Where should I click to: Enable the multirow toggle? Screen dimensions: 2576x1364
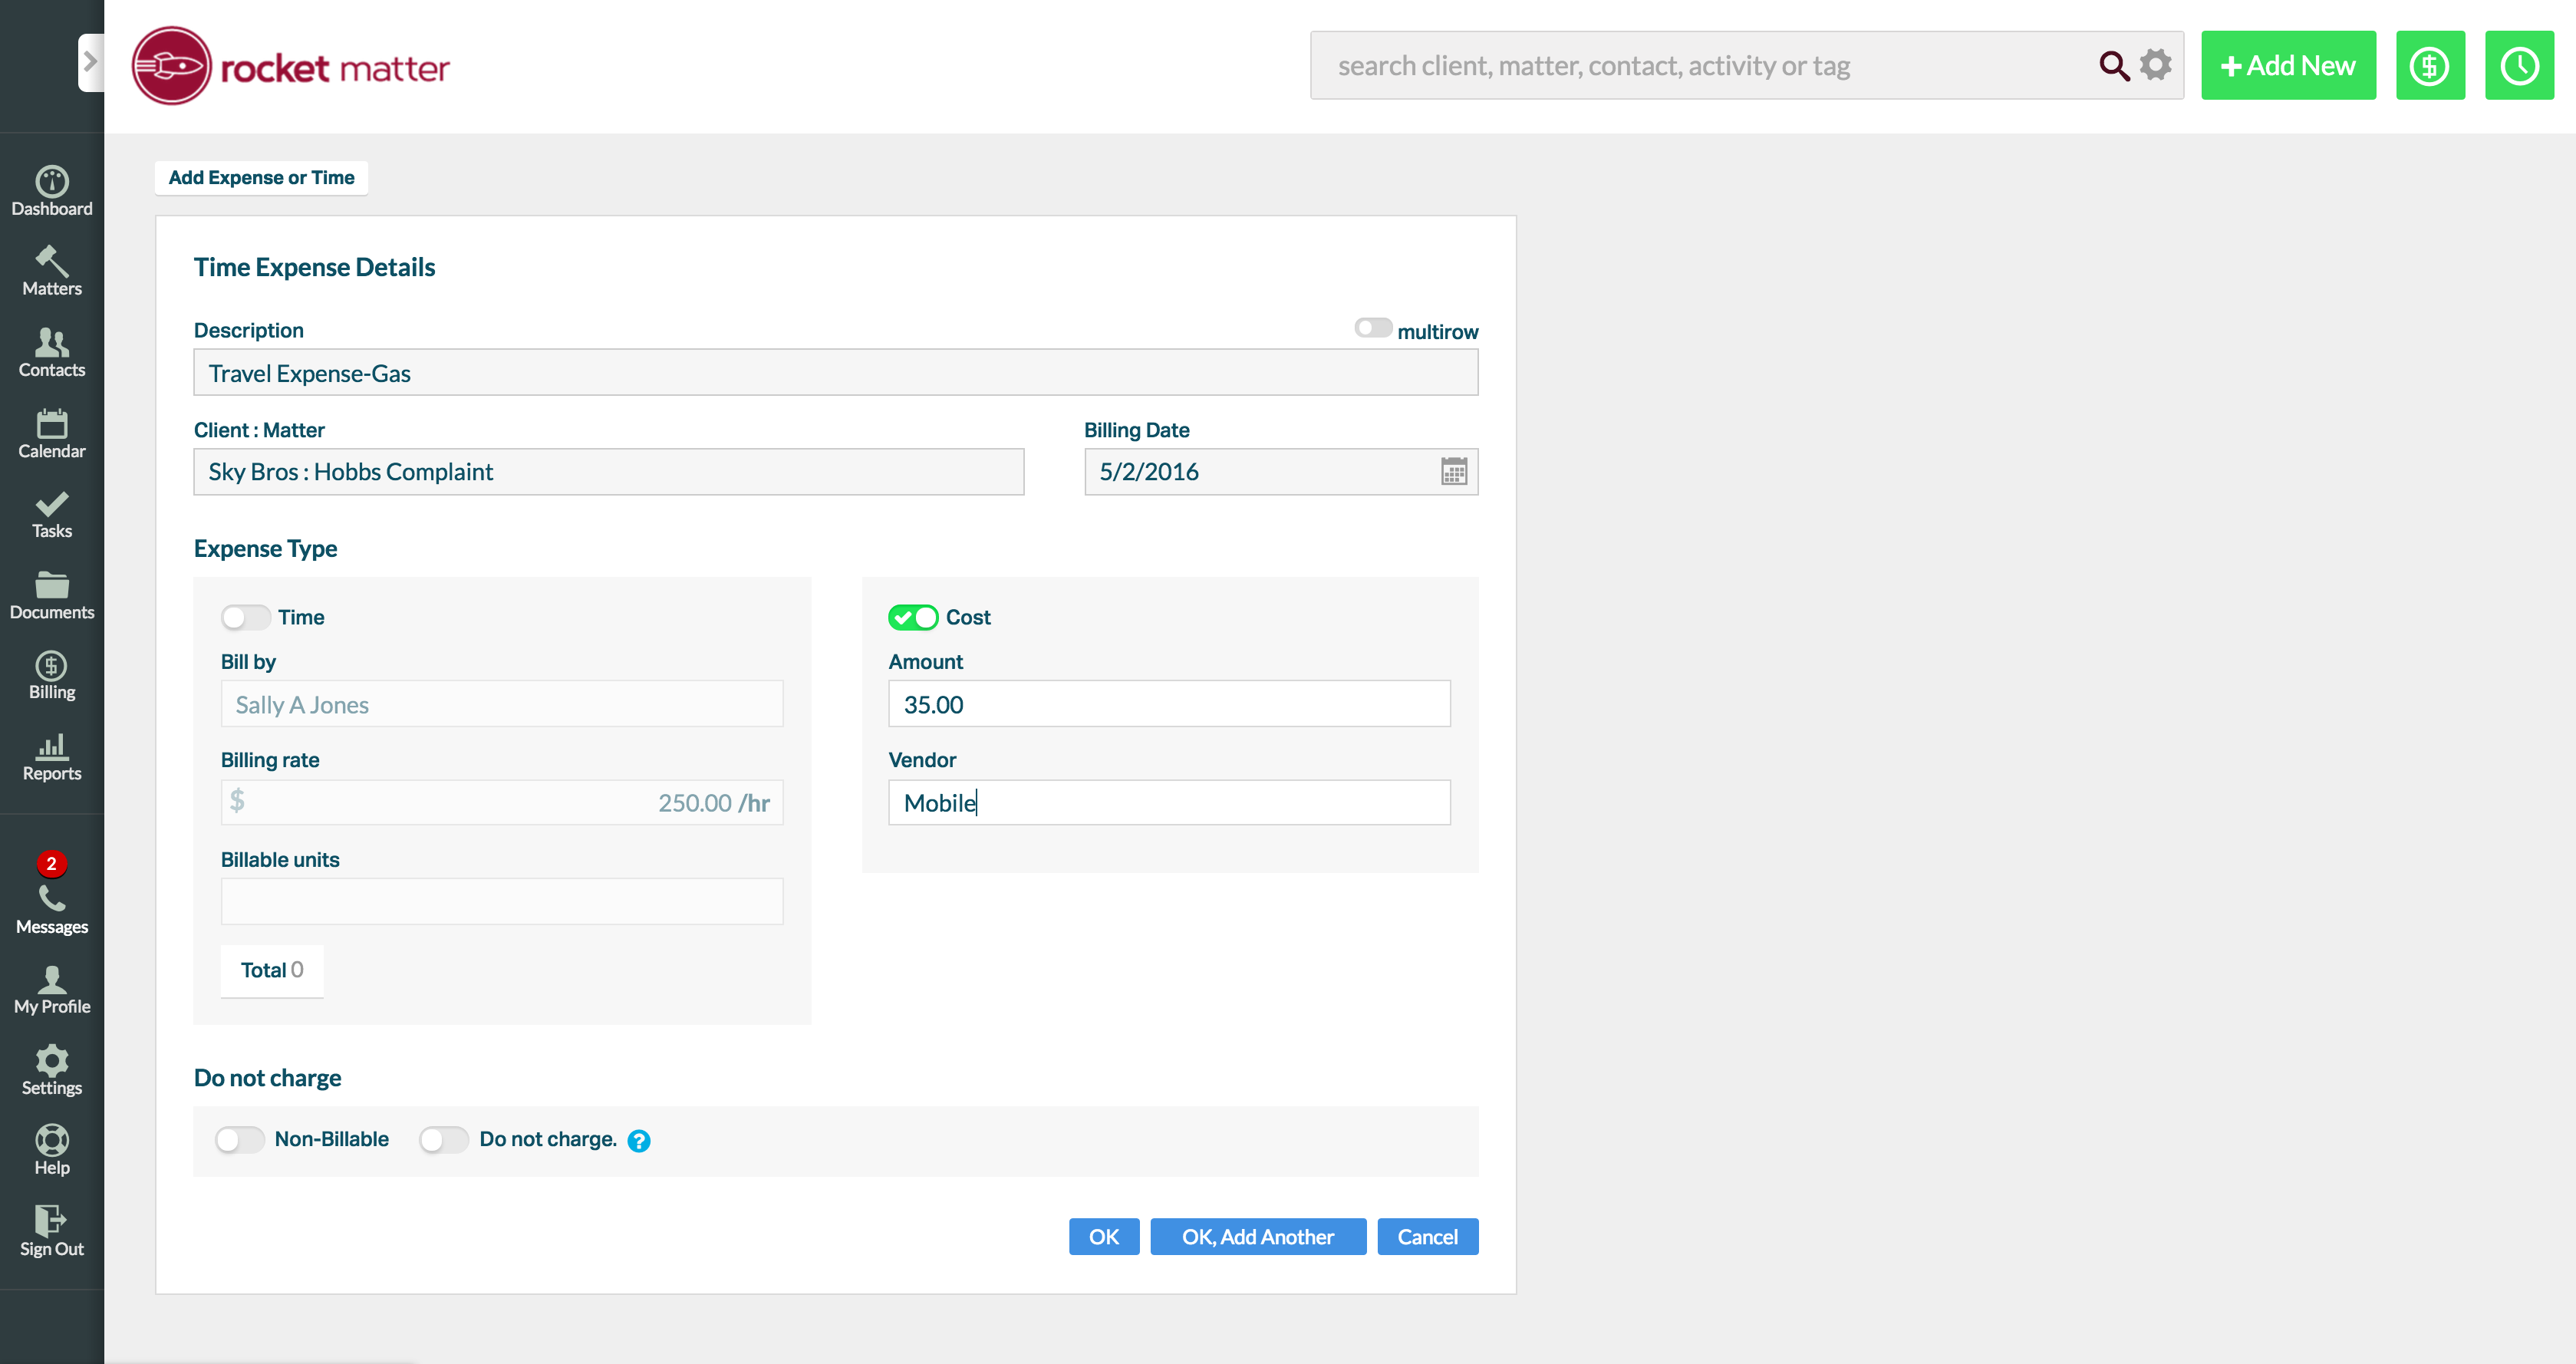[1372, 329]
